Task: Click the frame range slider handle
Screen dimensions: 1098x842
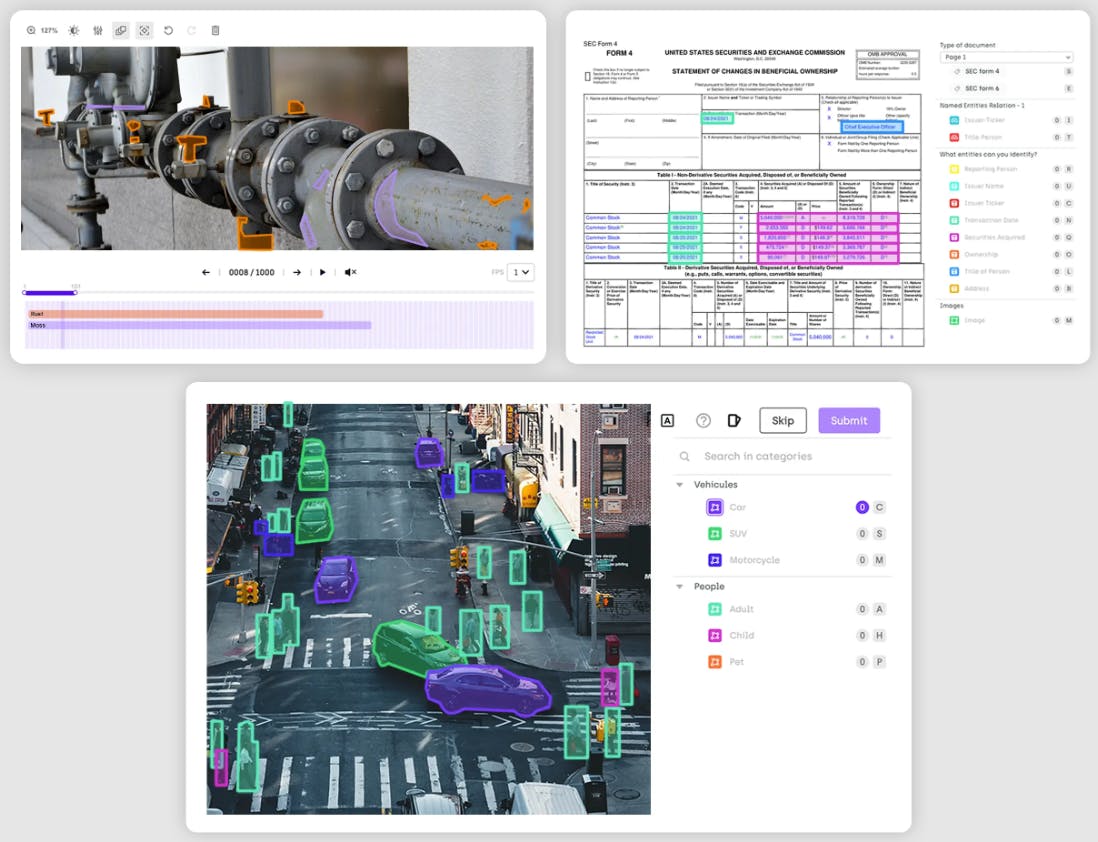Action: [x=75, y=292]
